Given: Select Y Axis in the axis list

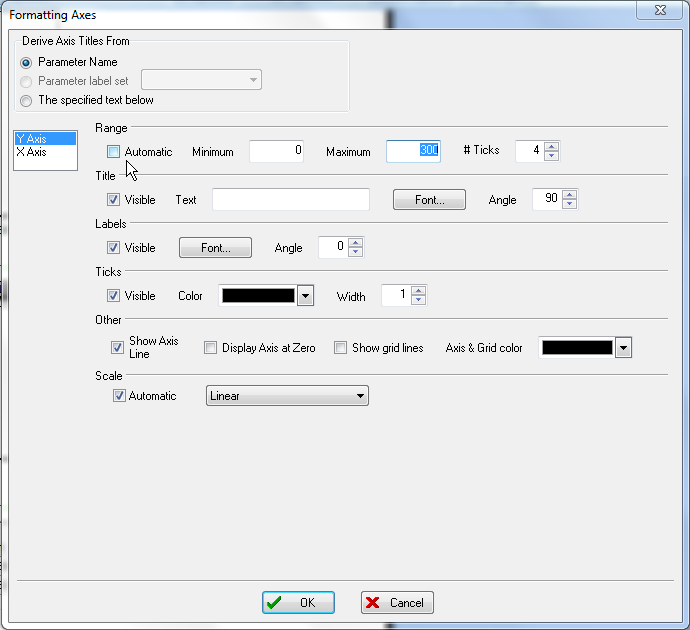Looking at the screenshot, I should pyautogui.click(x=45, y=139).
